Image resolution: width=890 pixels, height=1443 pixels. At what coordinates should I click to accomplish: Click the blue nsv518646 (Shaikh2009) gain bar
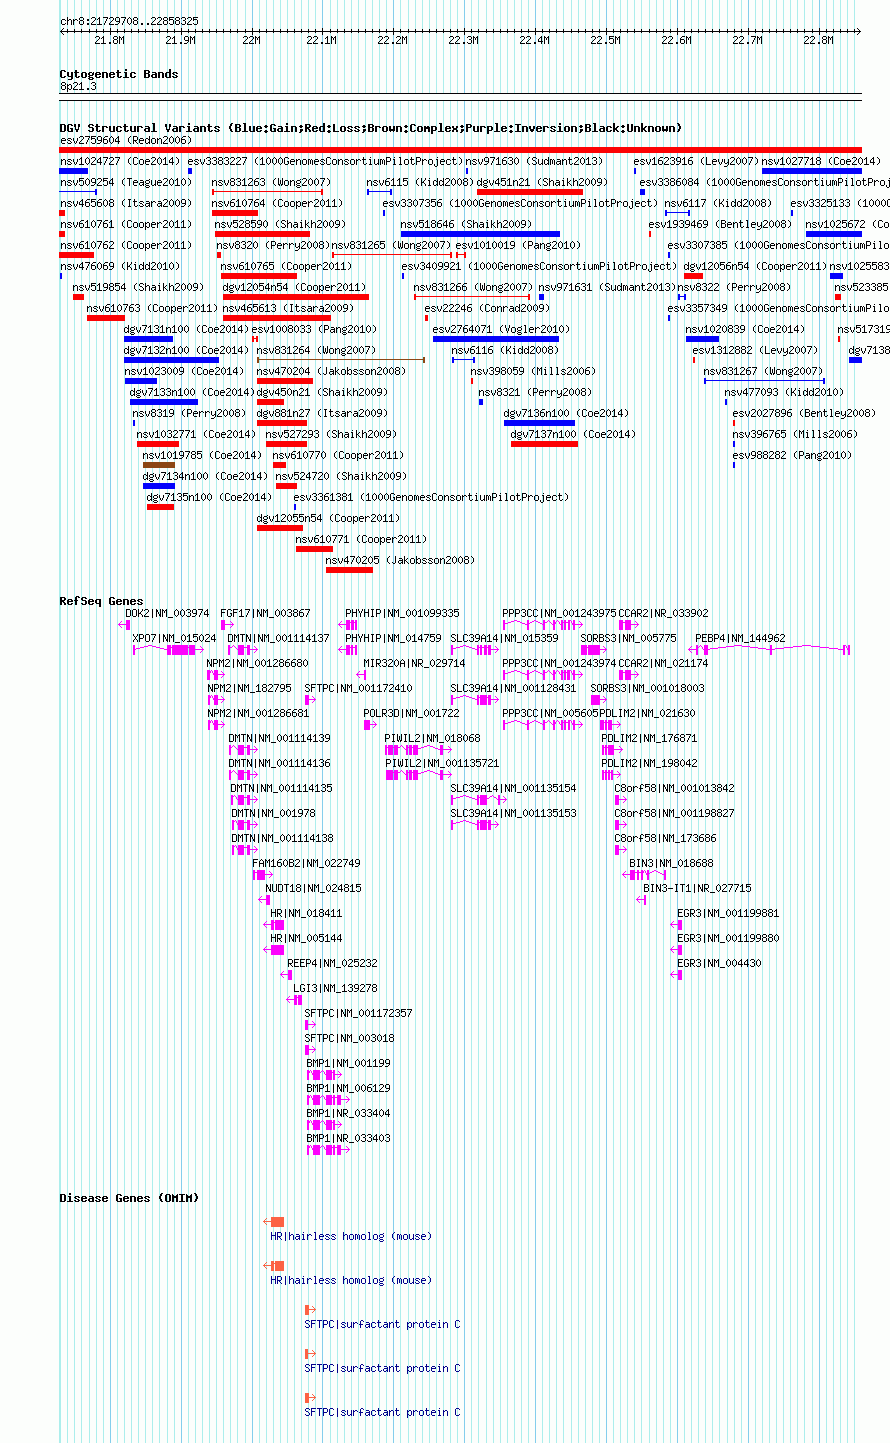[x=480, y=234]
